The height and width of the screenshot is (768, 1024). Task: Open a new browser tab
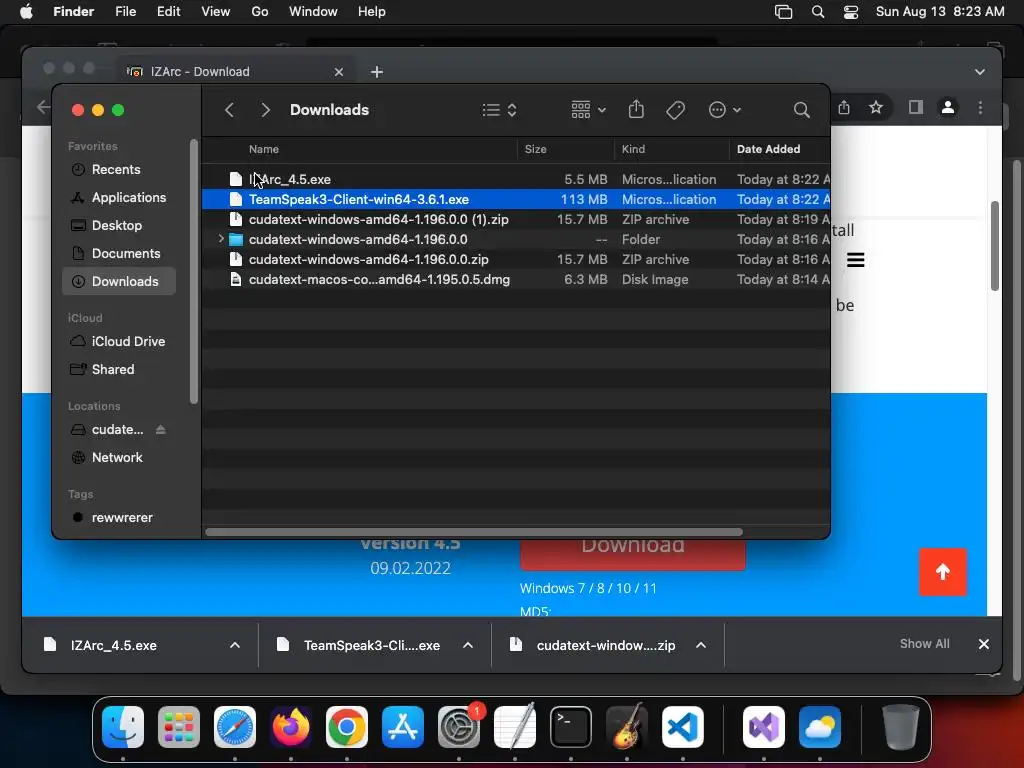point(377,72)
